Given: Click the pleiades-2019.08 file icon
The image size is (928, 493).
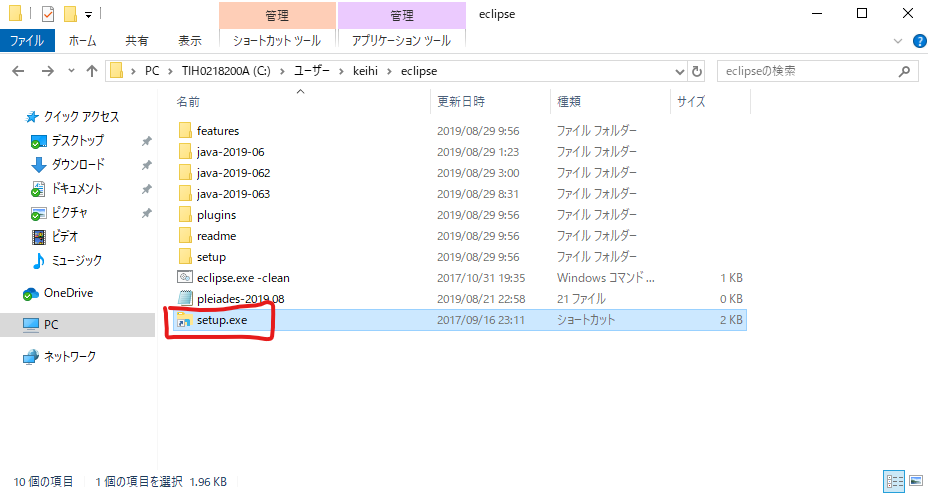Looking at the screenshot, I should pos(185,298).
